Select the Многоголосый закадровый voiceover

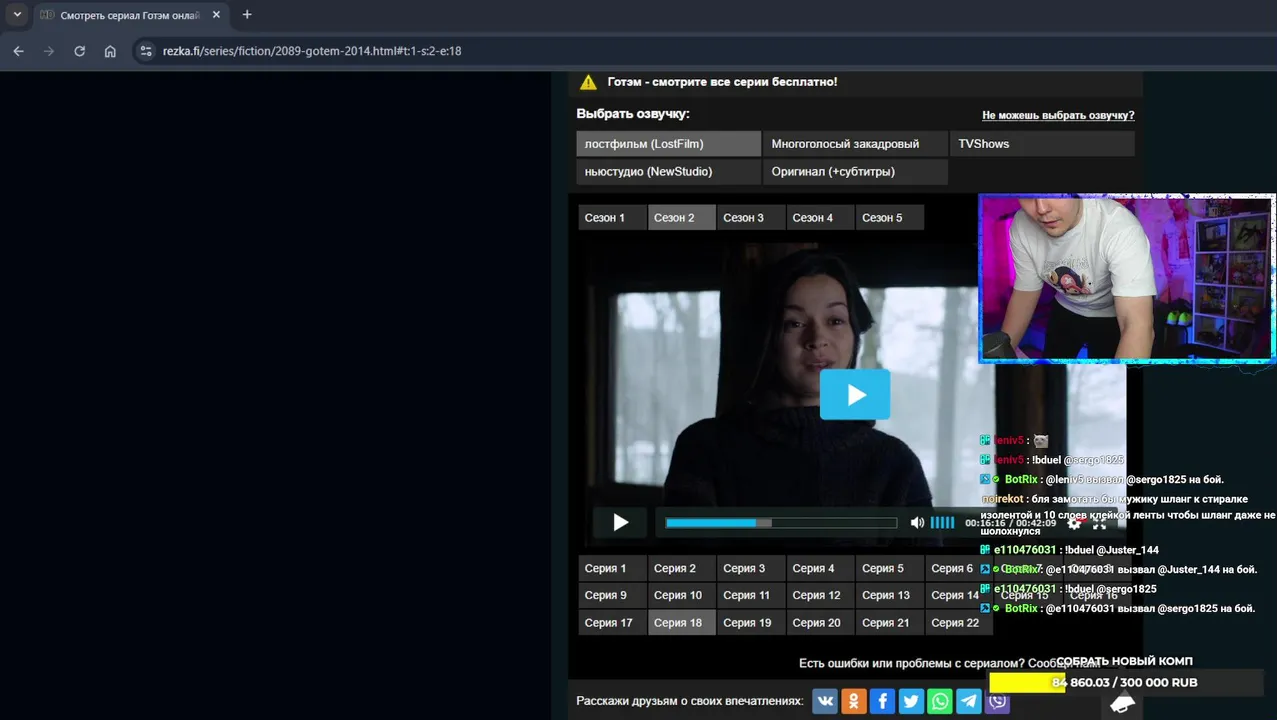pyautogui.click(x=855, y=144)
